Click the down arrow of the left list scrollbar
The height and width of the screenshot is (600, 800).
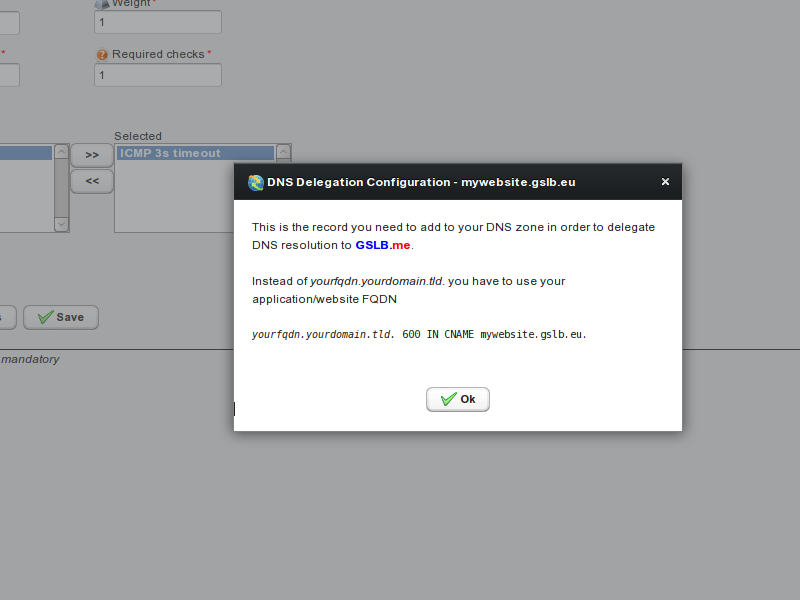coord(61,224)
